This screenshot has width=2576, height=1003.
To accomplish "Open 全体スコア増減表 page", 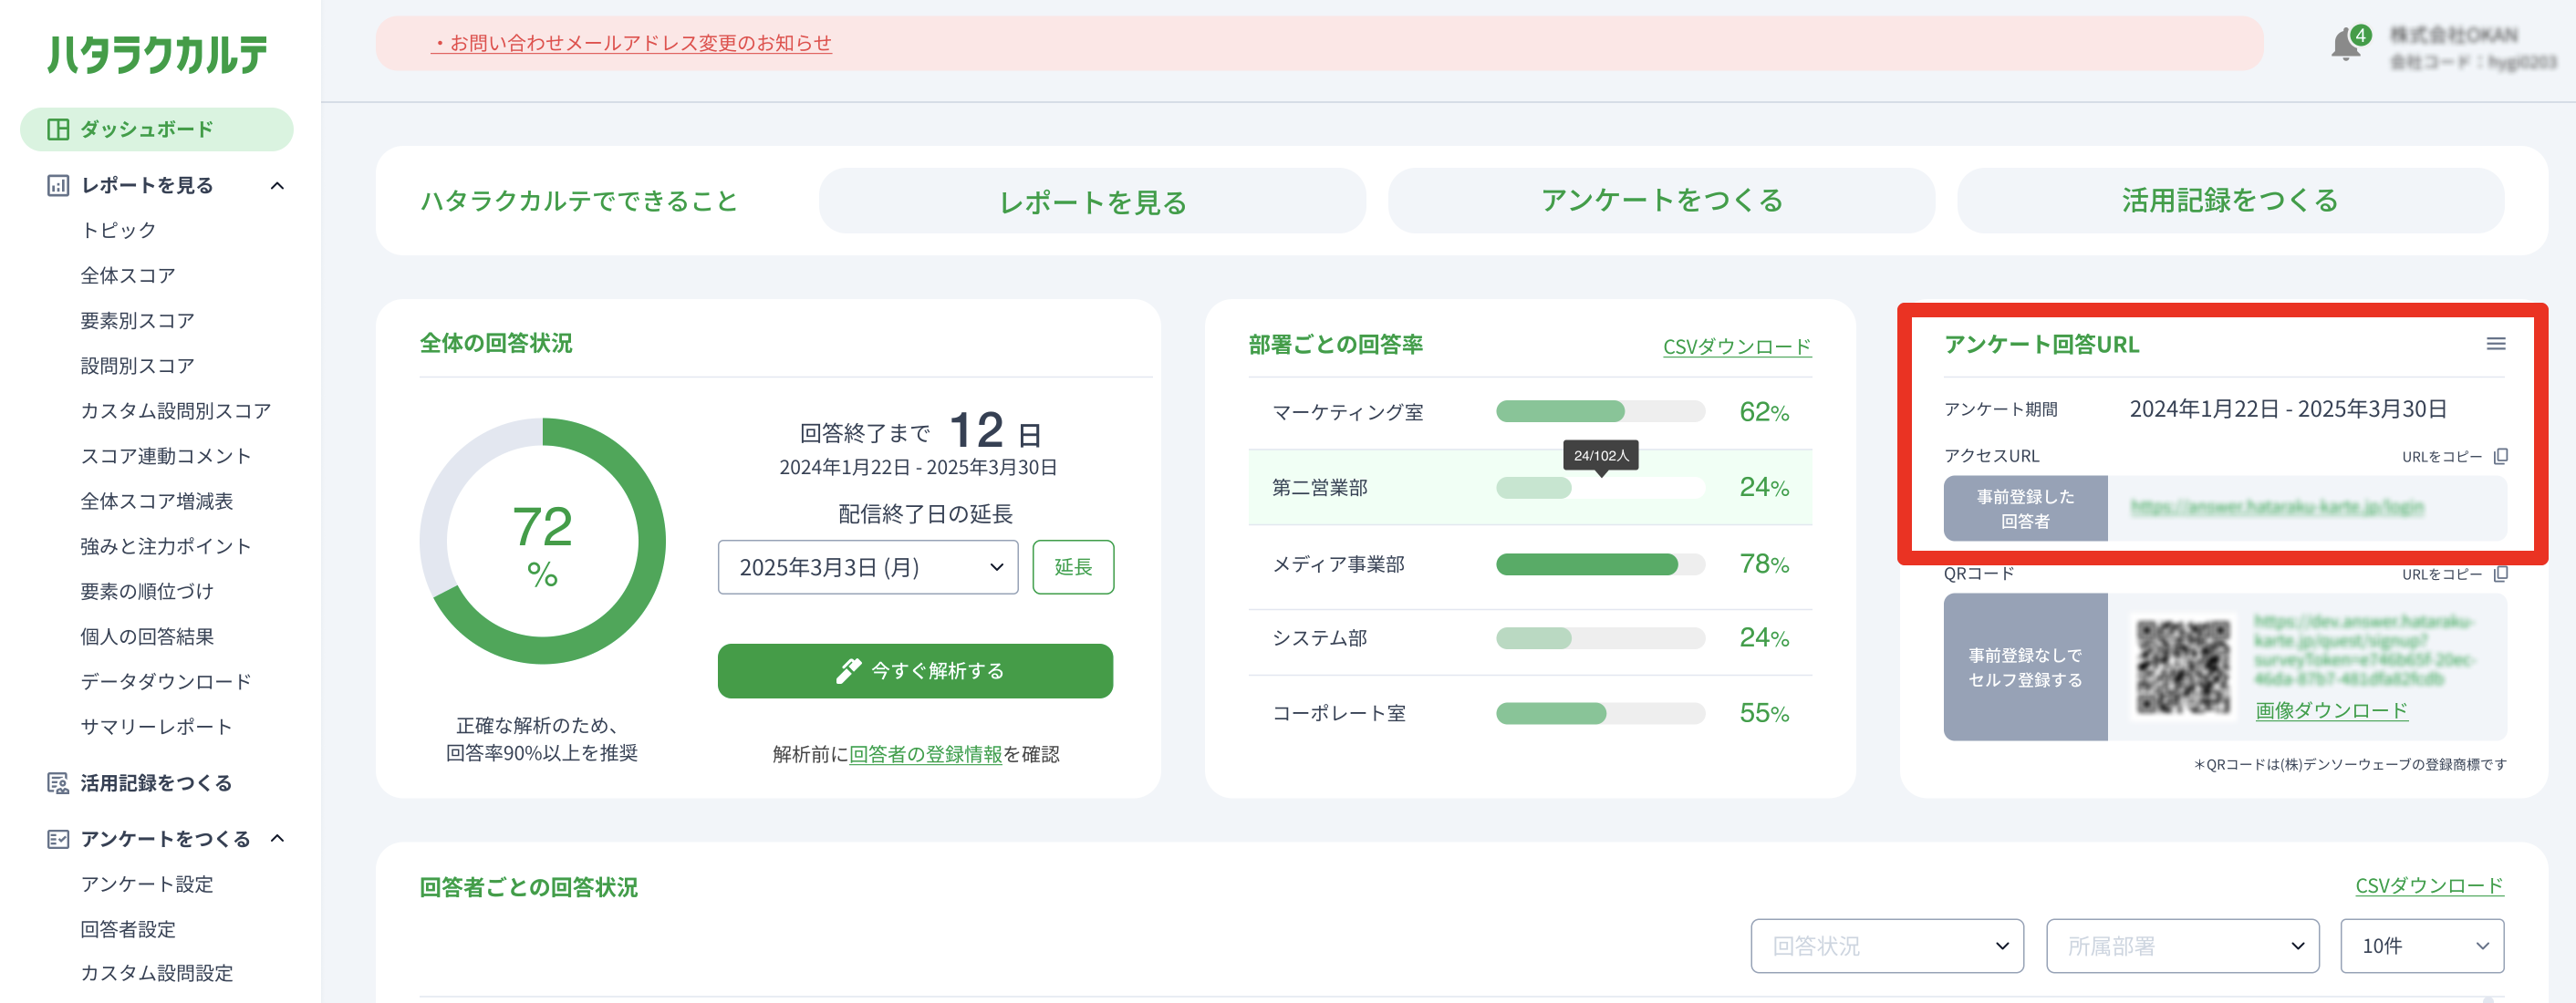I will [x=157, y=501].
